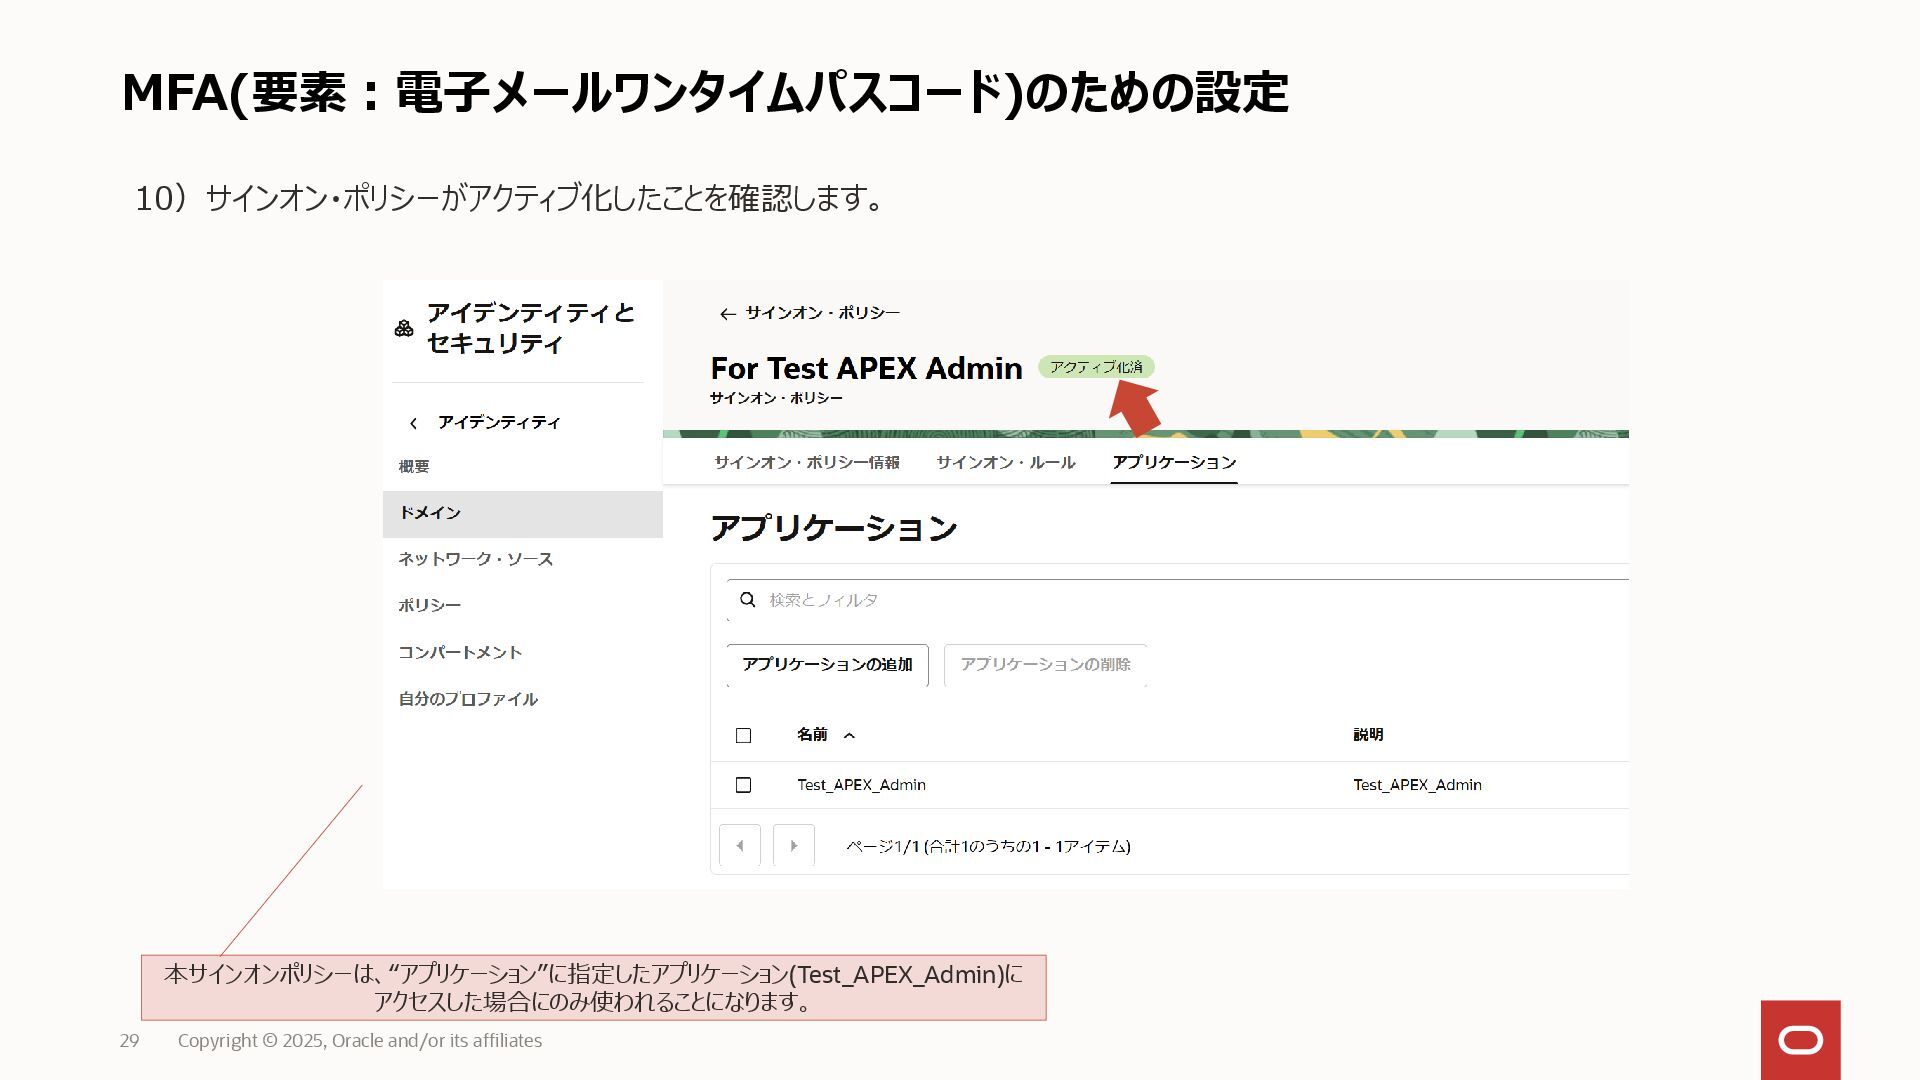Viewport: 1920px width, 1080px height.
Task: Click the Copyright 2025 Oracle footer text
Action: point(360,1041)
